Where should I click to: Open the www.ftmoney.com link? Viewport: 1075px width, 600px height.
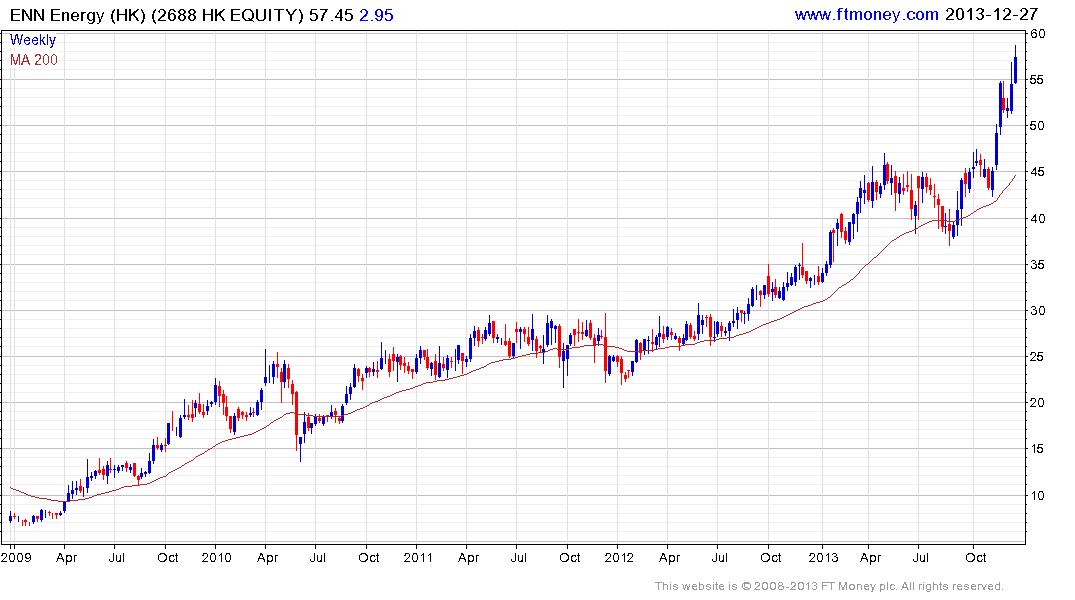[866, 14]
